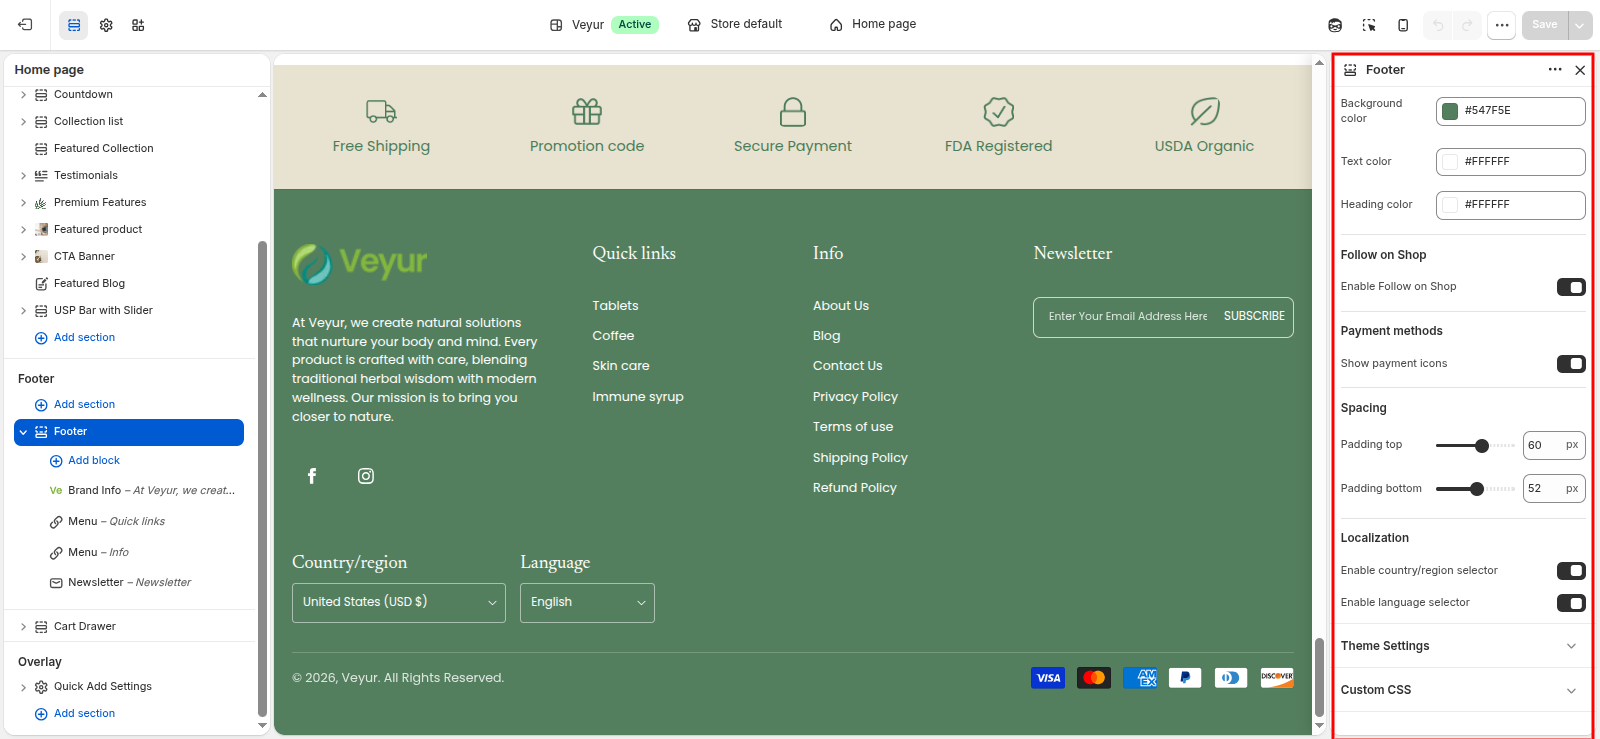Open the App embeds icon

coord(138,25)
